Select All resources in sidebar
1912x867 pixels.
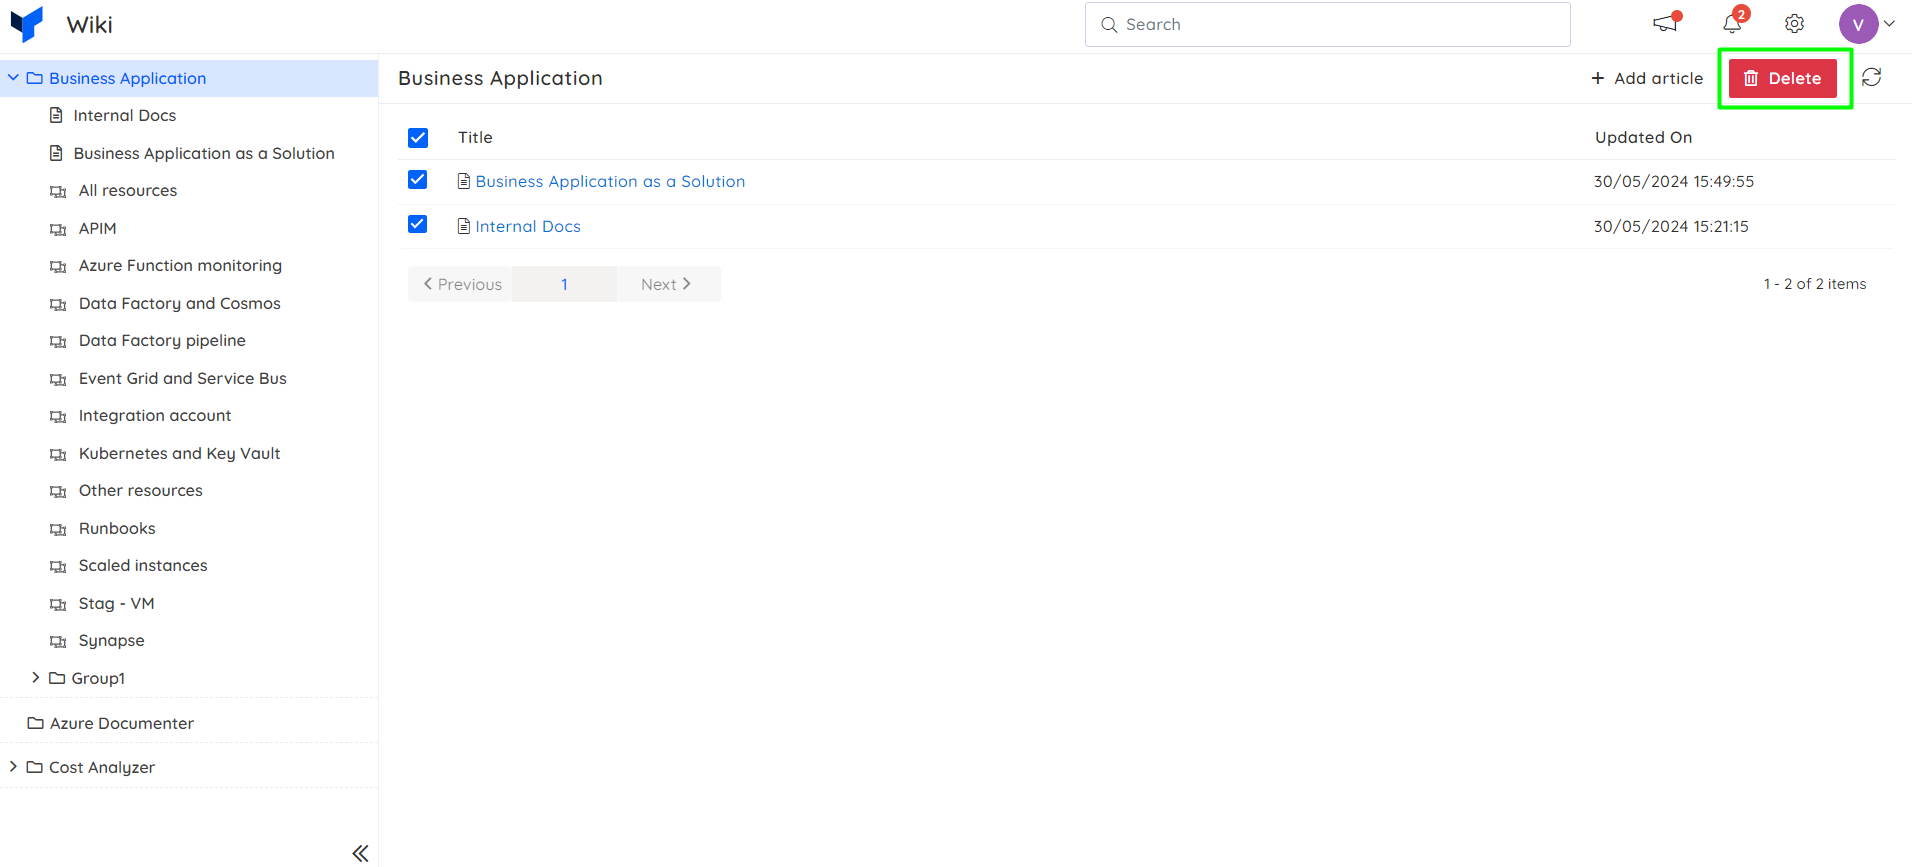[x=128, y=190]
